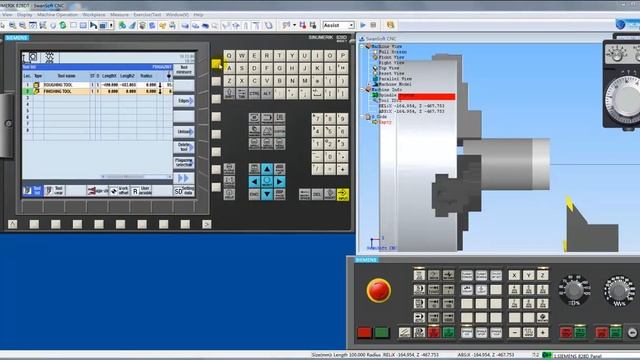This screenshot has height=360, width=640.
Task: Open the Machine Operation menu
Action: coord(57,15)
